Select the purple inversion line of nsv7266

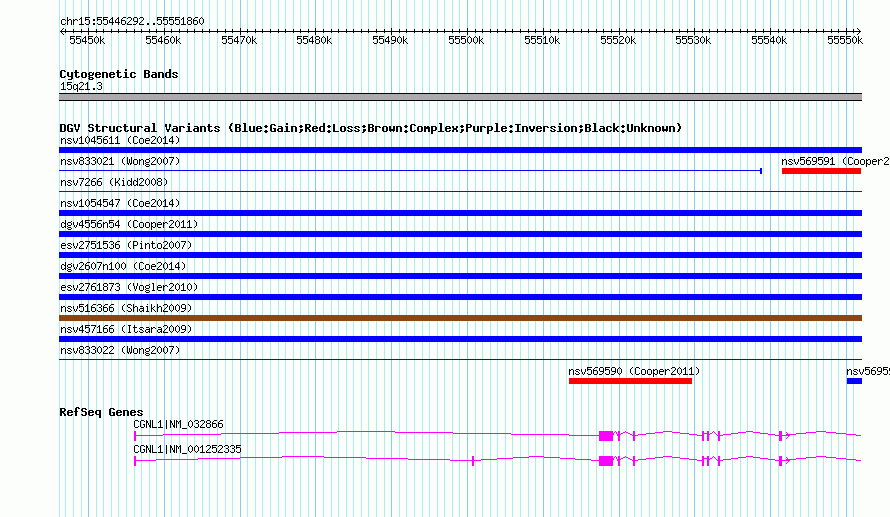click(460, 192)
